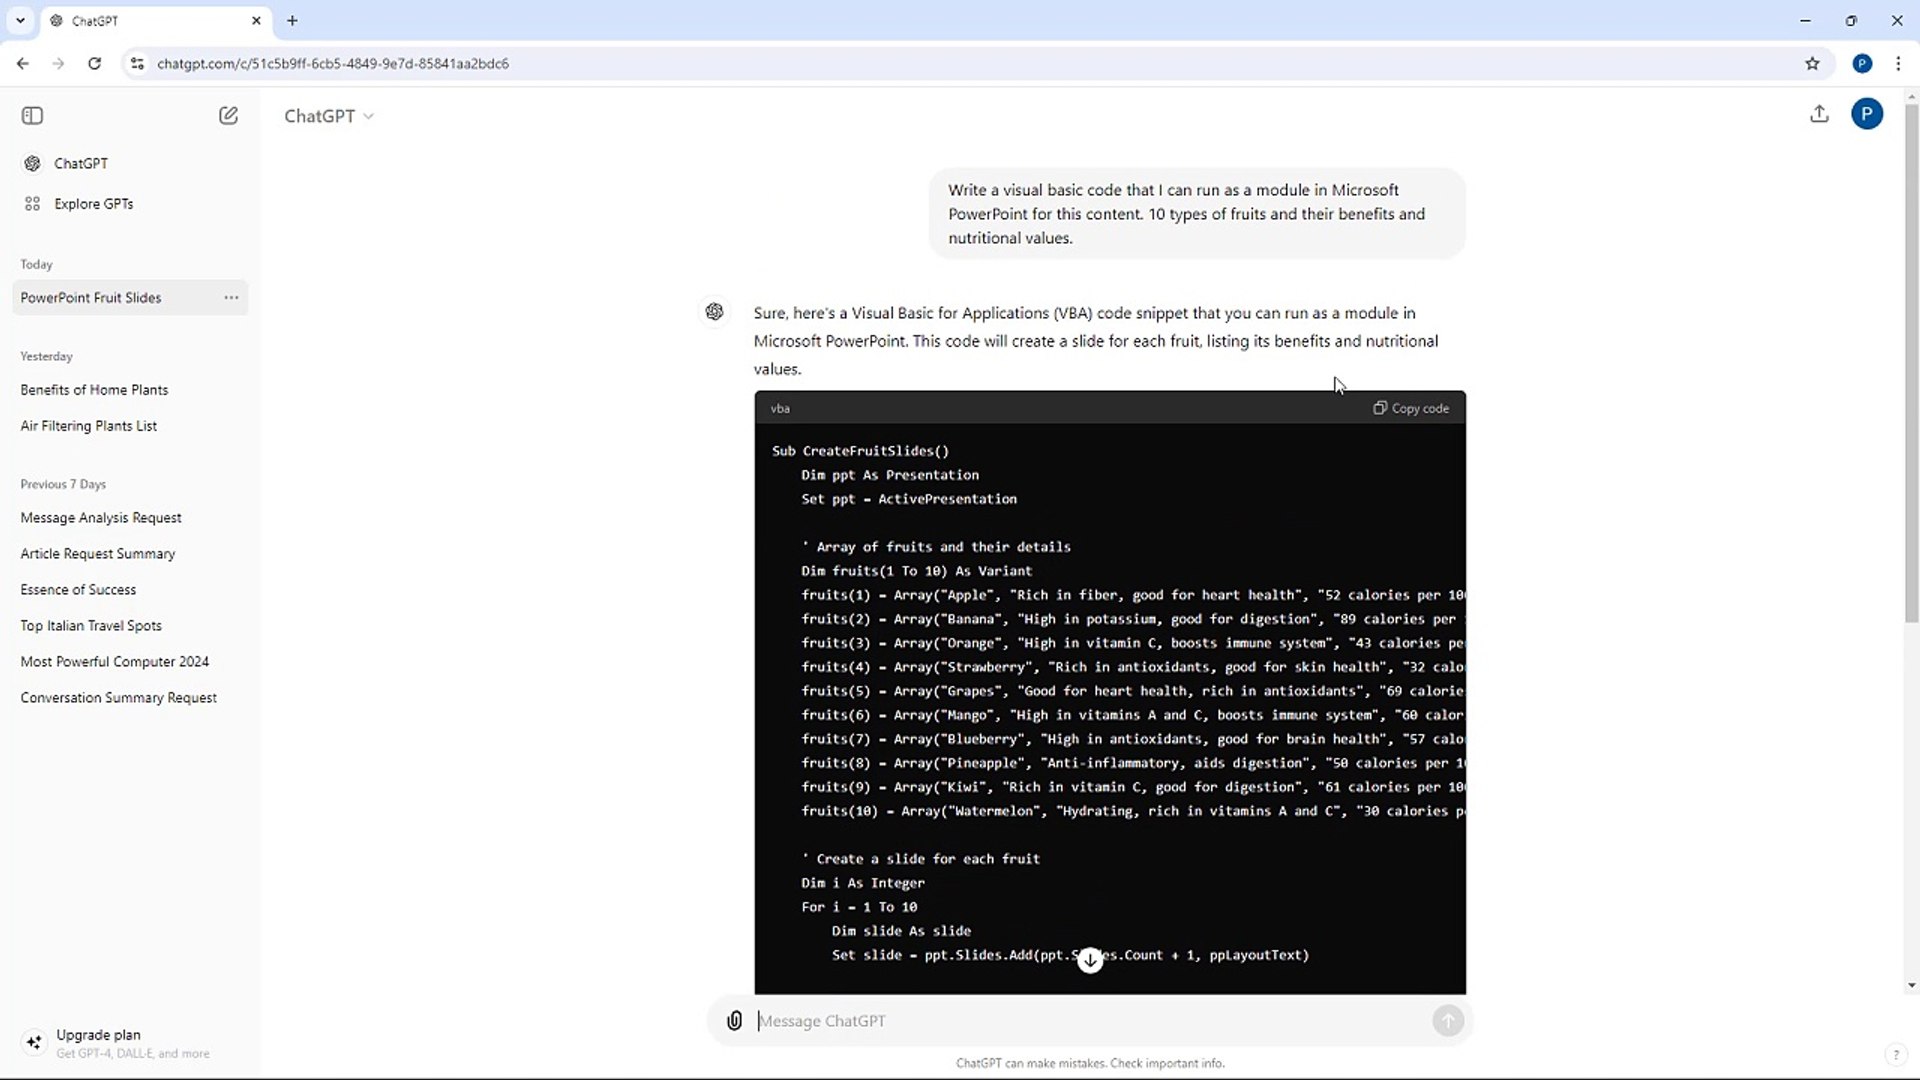Open Explore GPTs in sidebar
The height and width of the screenshot is (1080, 1920).
tap(93, 204)
